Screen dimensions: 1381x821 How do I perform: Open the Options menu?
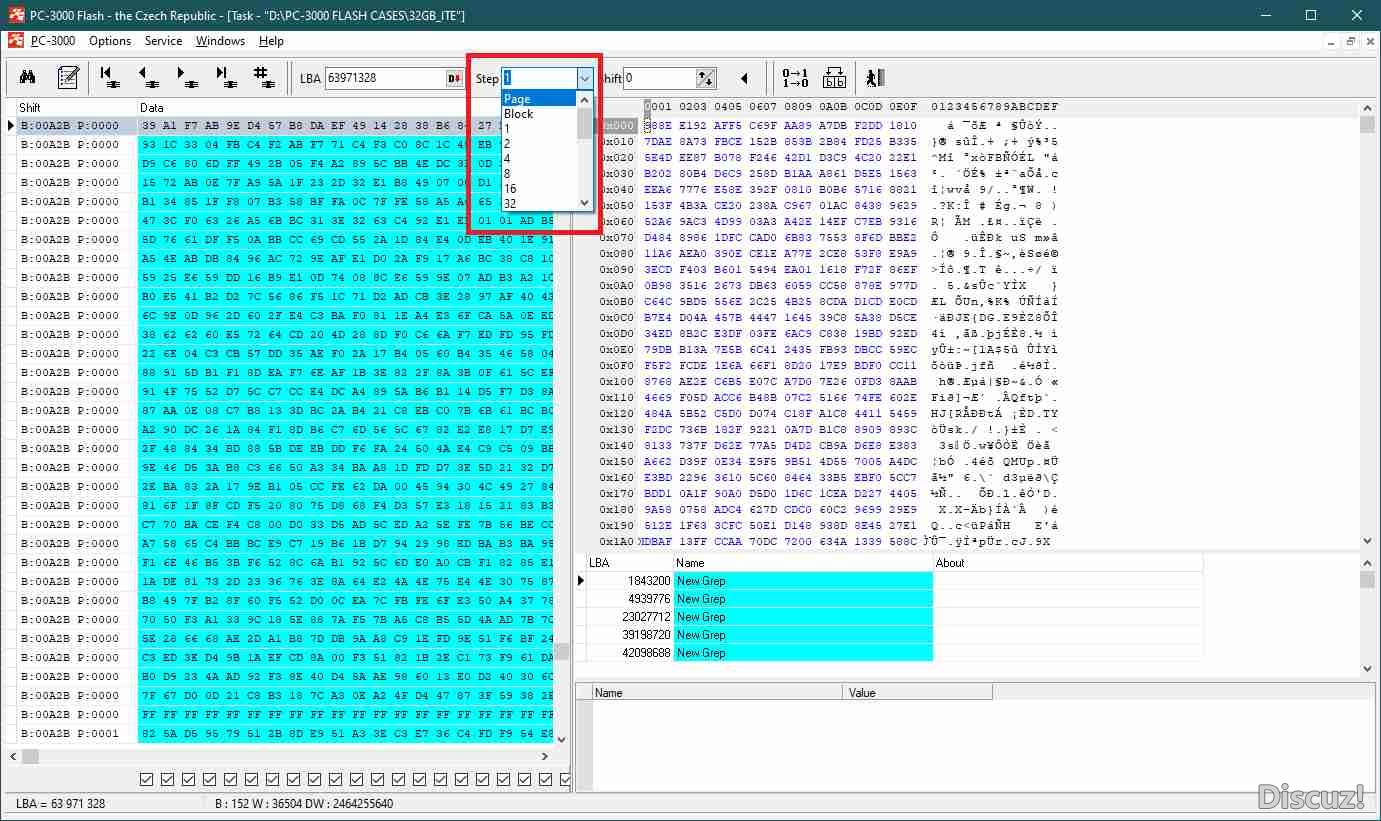[110, 41]
